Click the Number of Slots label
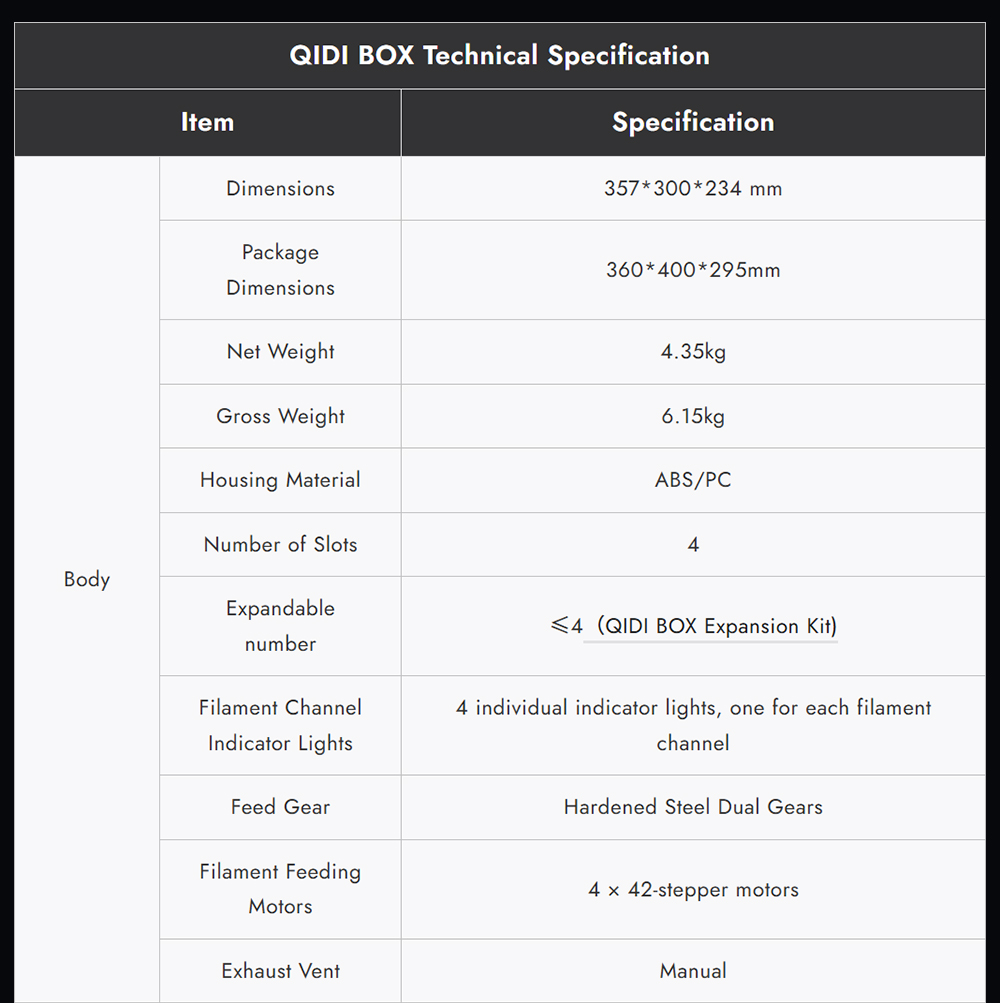The width and height of the screenshot is (1000, 1003). pos(280,544)
